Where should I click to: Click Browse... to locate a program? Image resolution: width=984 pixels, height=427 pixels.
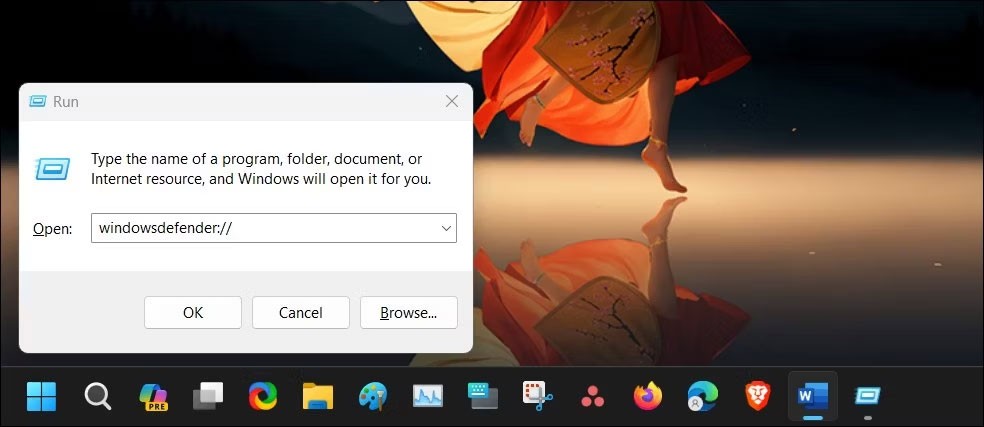[x=408, y=312]
